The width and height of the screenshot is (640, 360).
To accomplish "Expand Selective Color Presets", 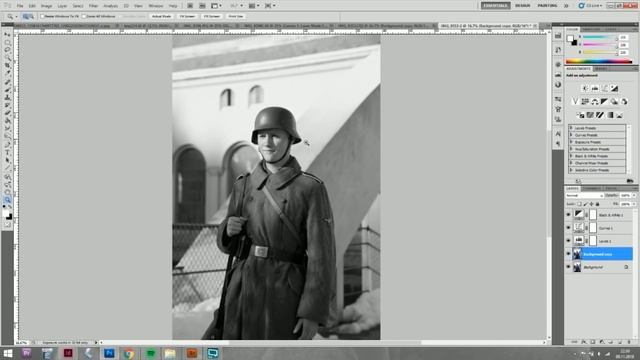I will point(571,169).
